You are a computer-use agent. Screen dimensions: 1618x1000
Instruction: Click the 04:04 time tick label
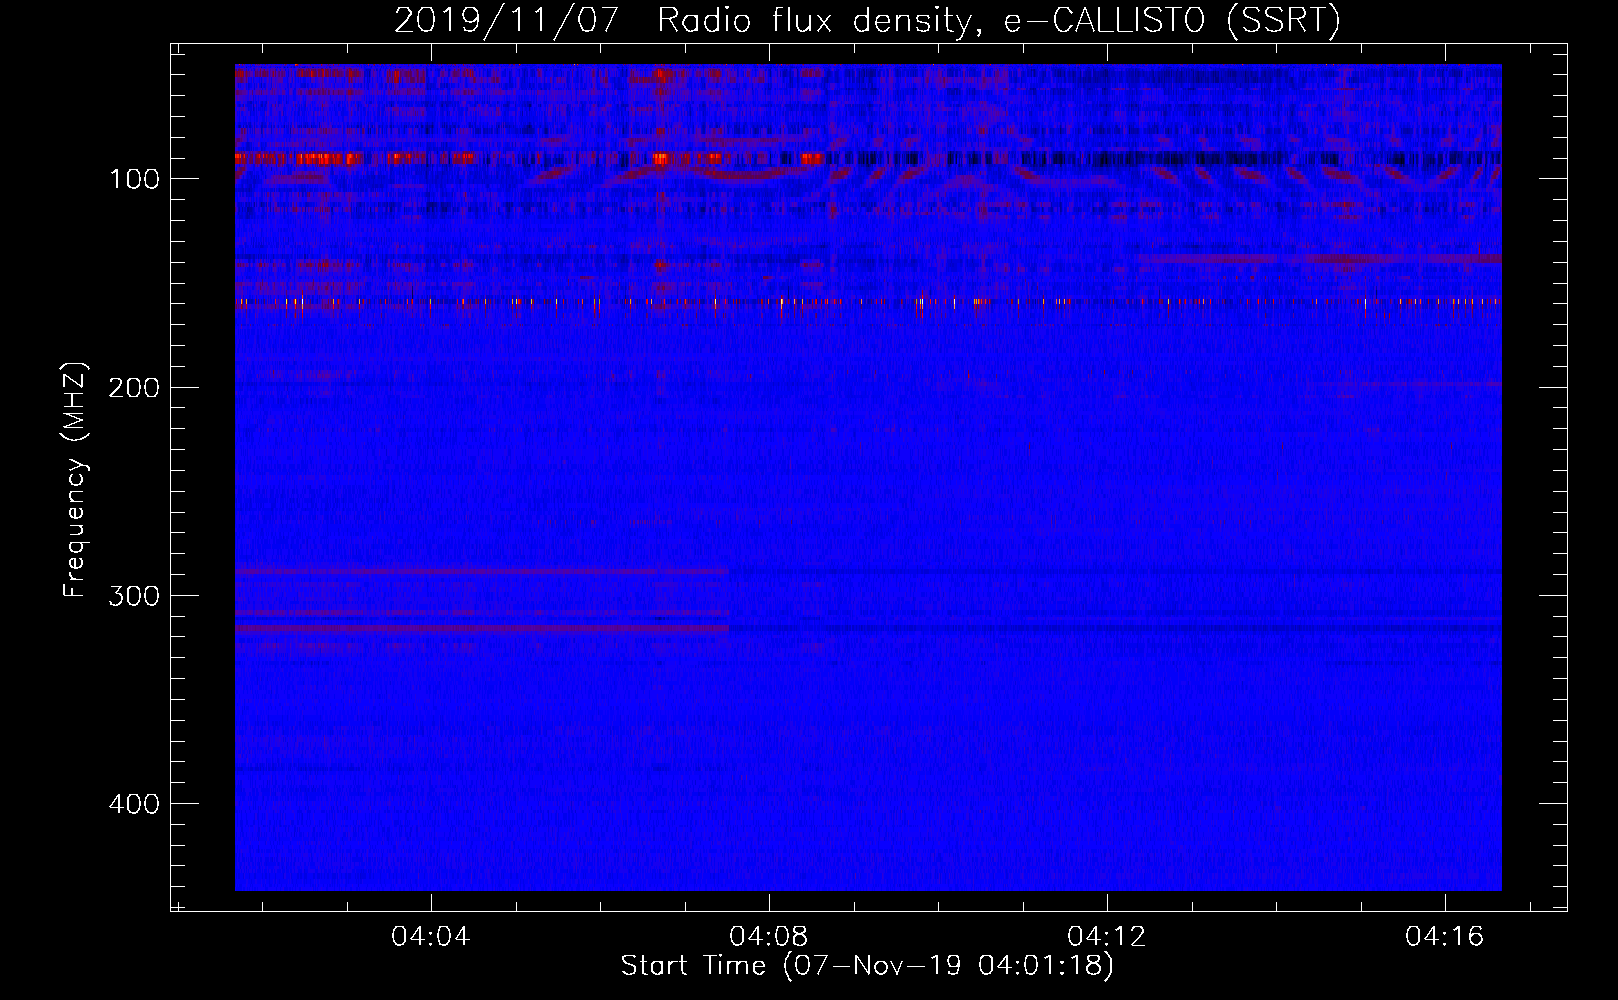coord(431,936)
